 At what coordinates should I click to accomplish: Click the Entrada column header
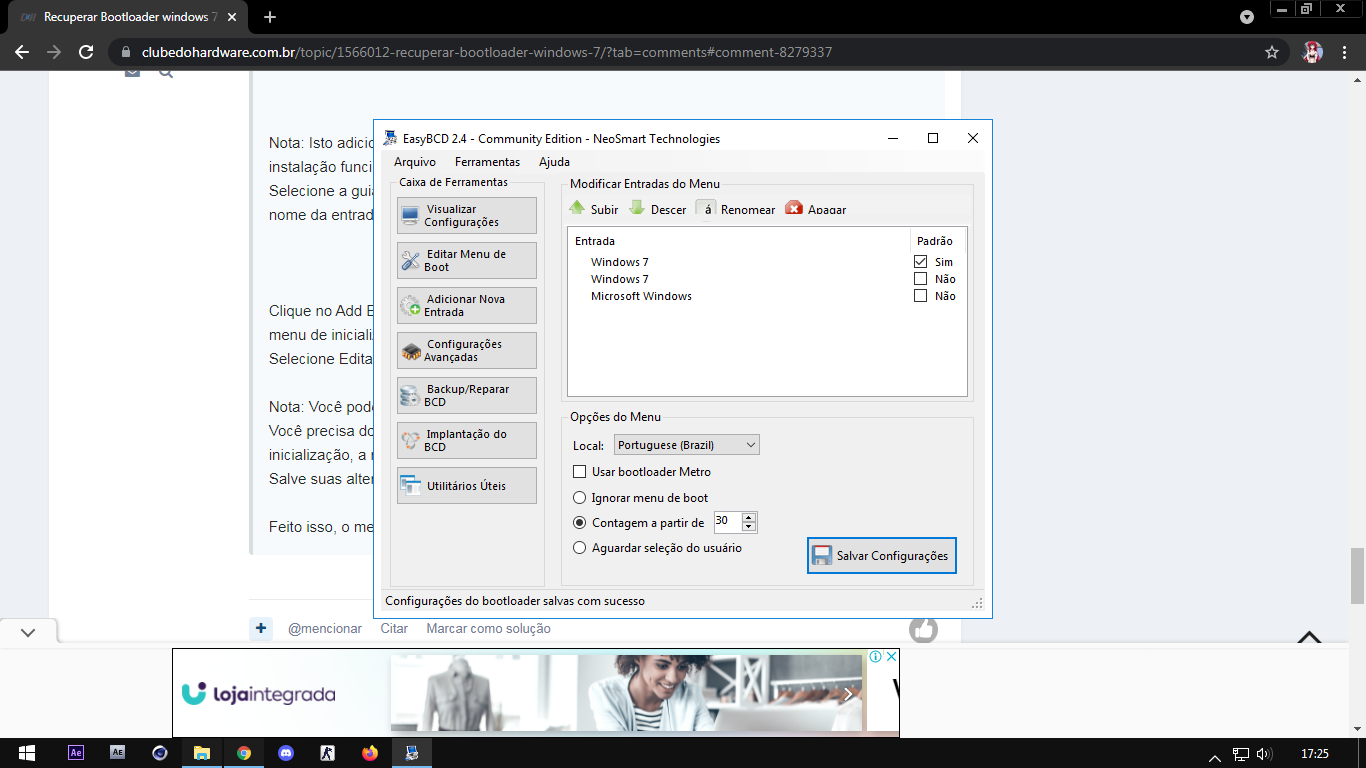[x=595, y=241]
